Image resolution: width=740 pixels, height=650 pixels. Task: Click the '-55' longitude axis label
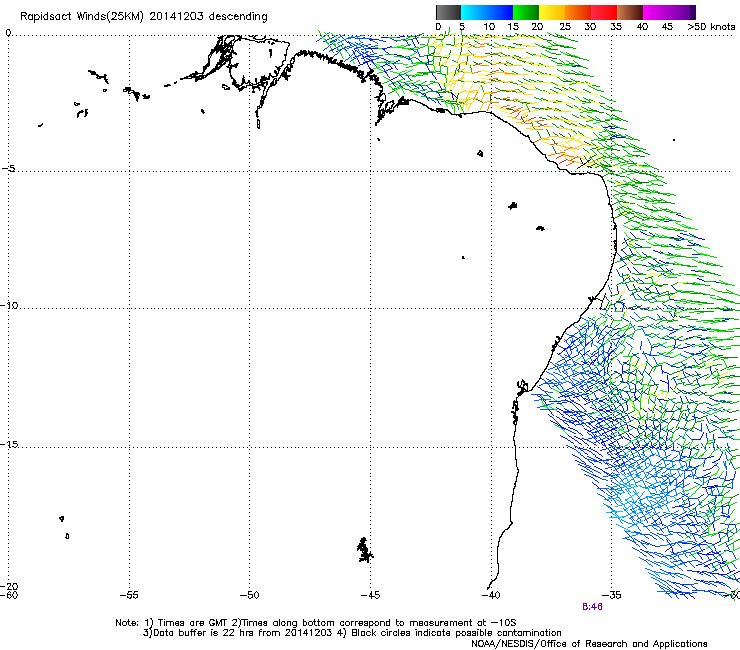[x=129, y=595]
